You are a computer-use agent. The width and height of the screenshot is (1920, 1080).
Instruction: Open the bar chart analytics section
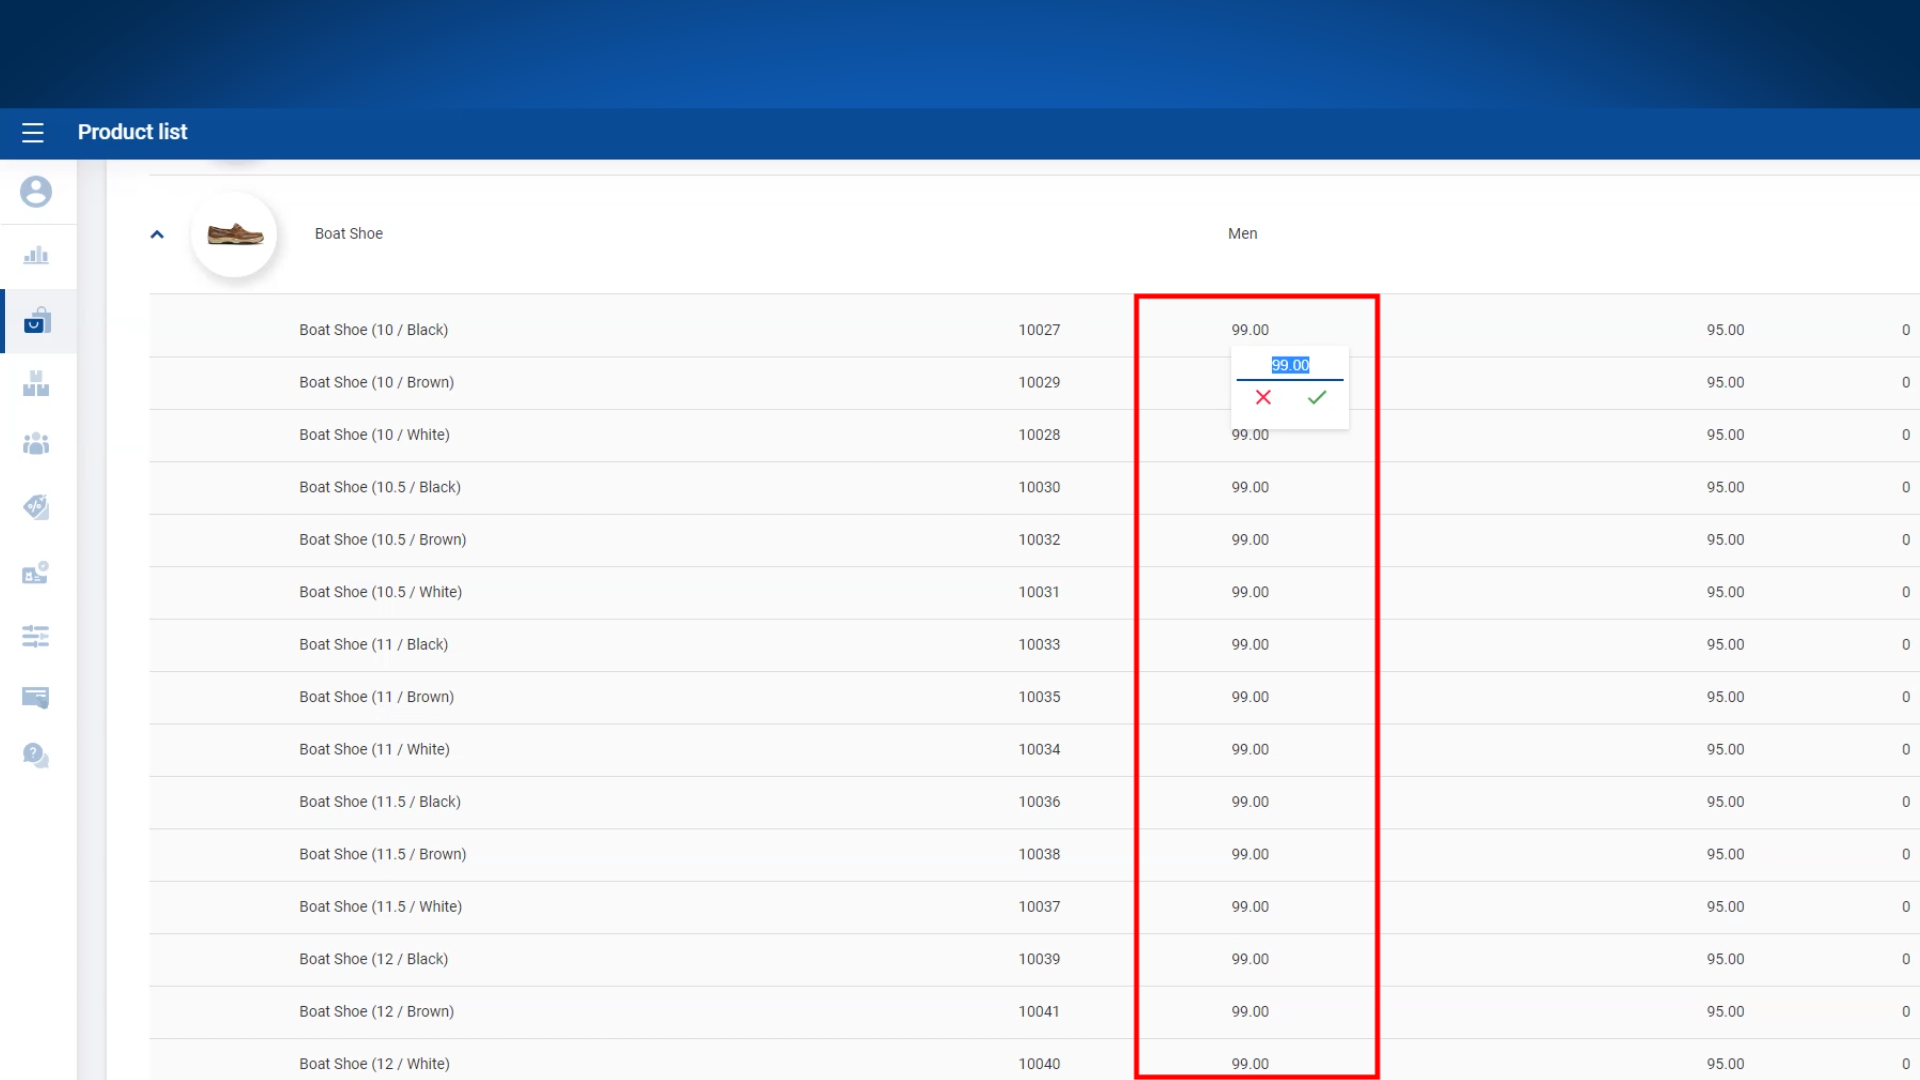coord(36,256)
